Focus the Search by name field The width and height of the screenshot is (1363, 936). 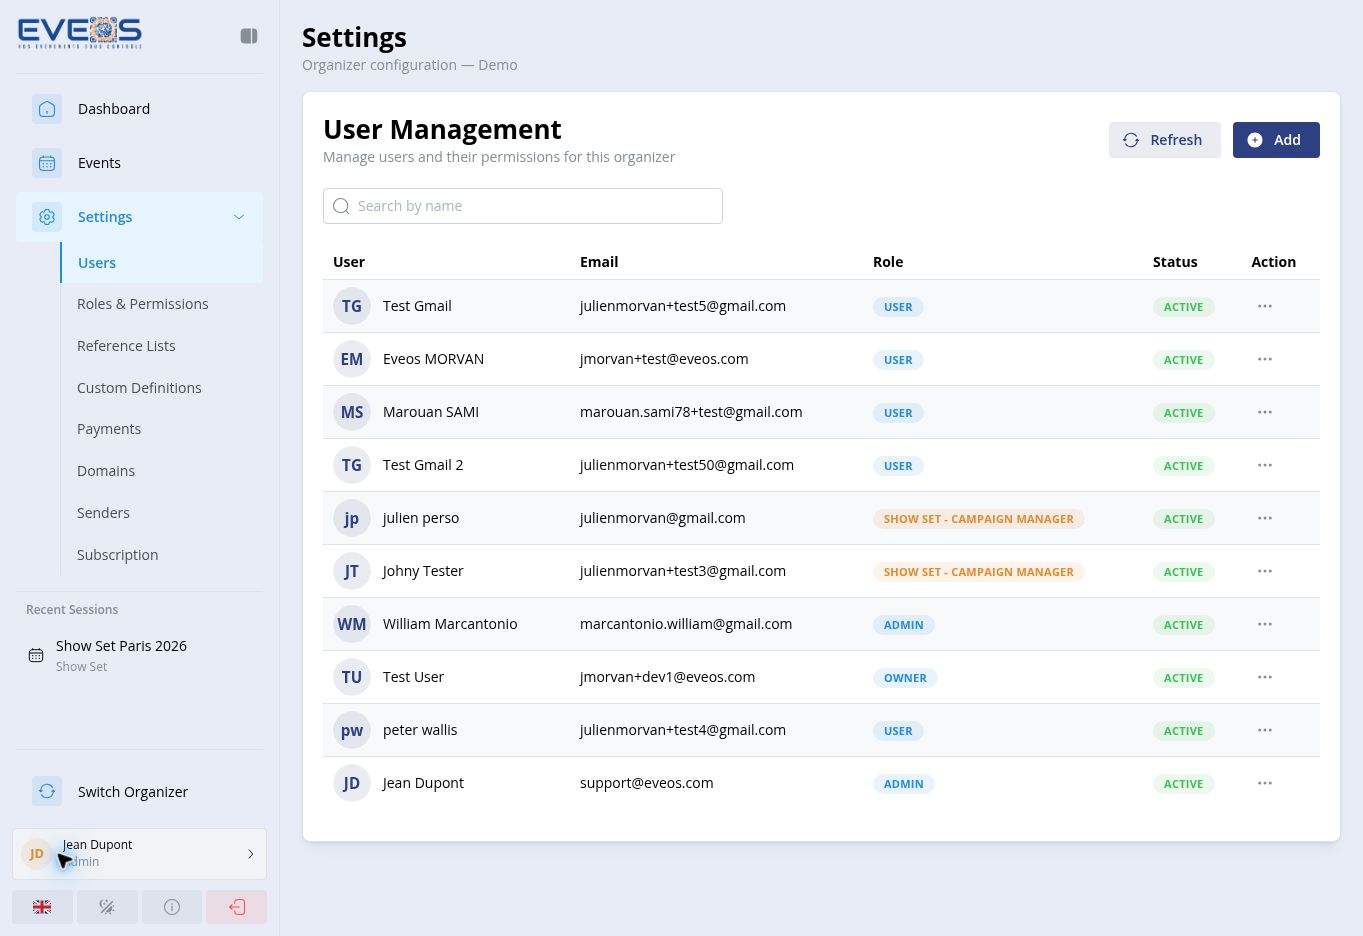[523, 206]
